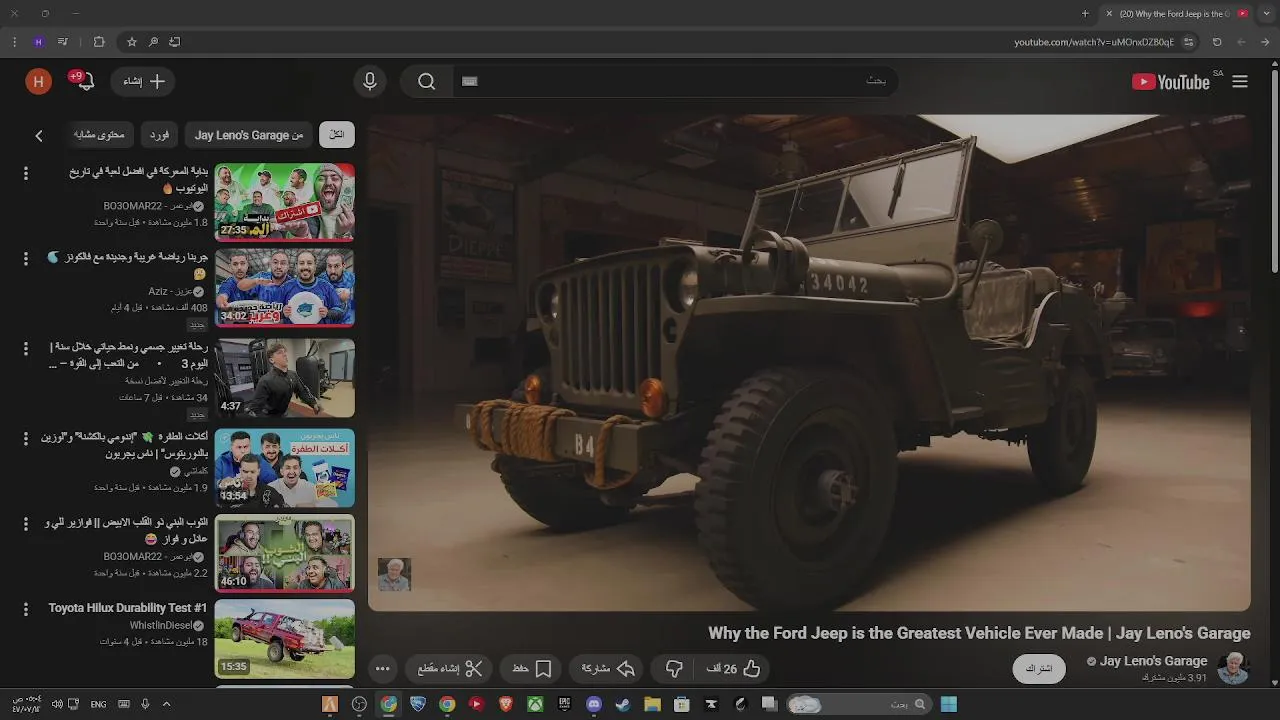The width and height of the screenshot is (1280, 720).
Task: Save the video with 'حفظ'
Action: coord(531,669)
